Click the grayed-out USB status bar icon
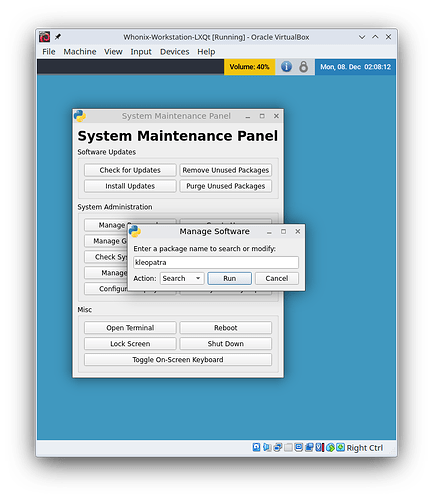 click(288, 447)
